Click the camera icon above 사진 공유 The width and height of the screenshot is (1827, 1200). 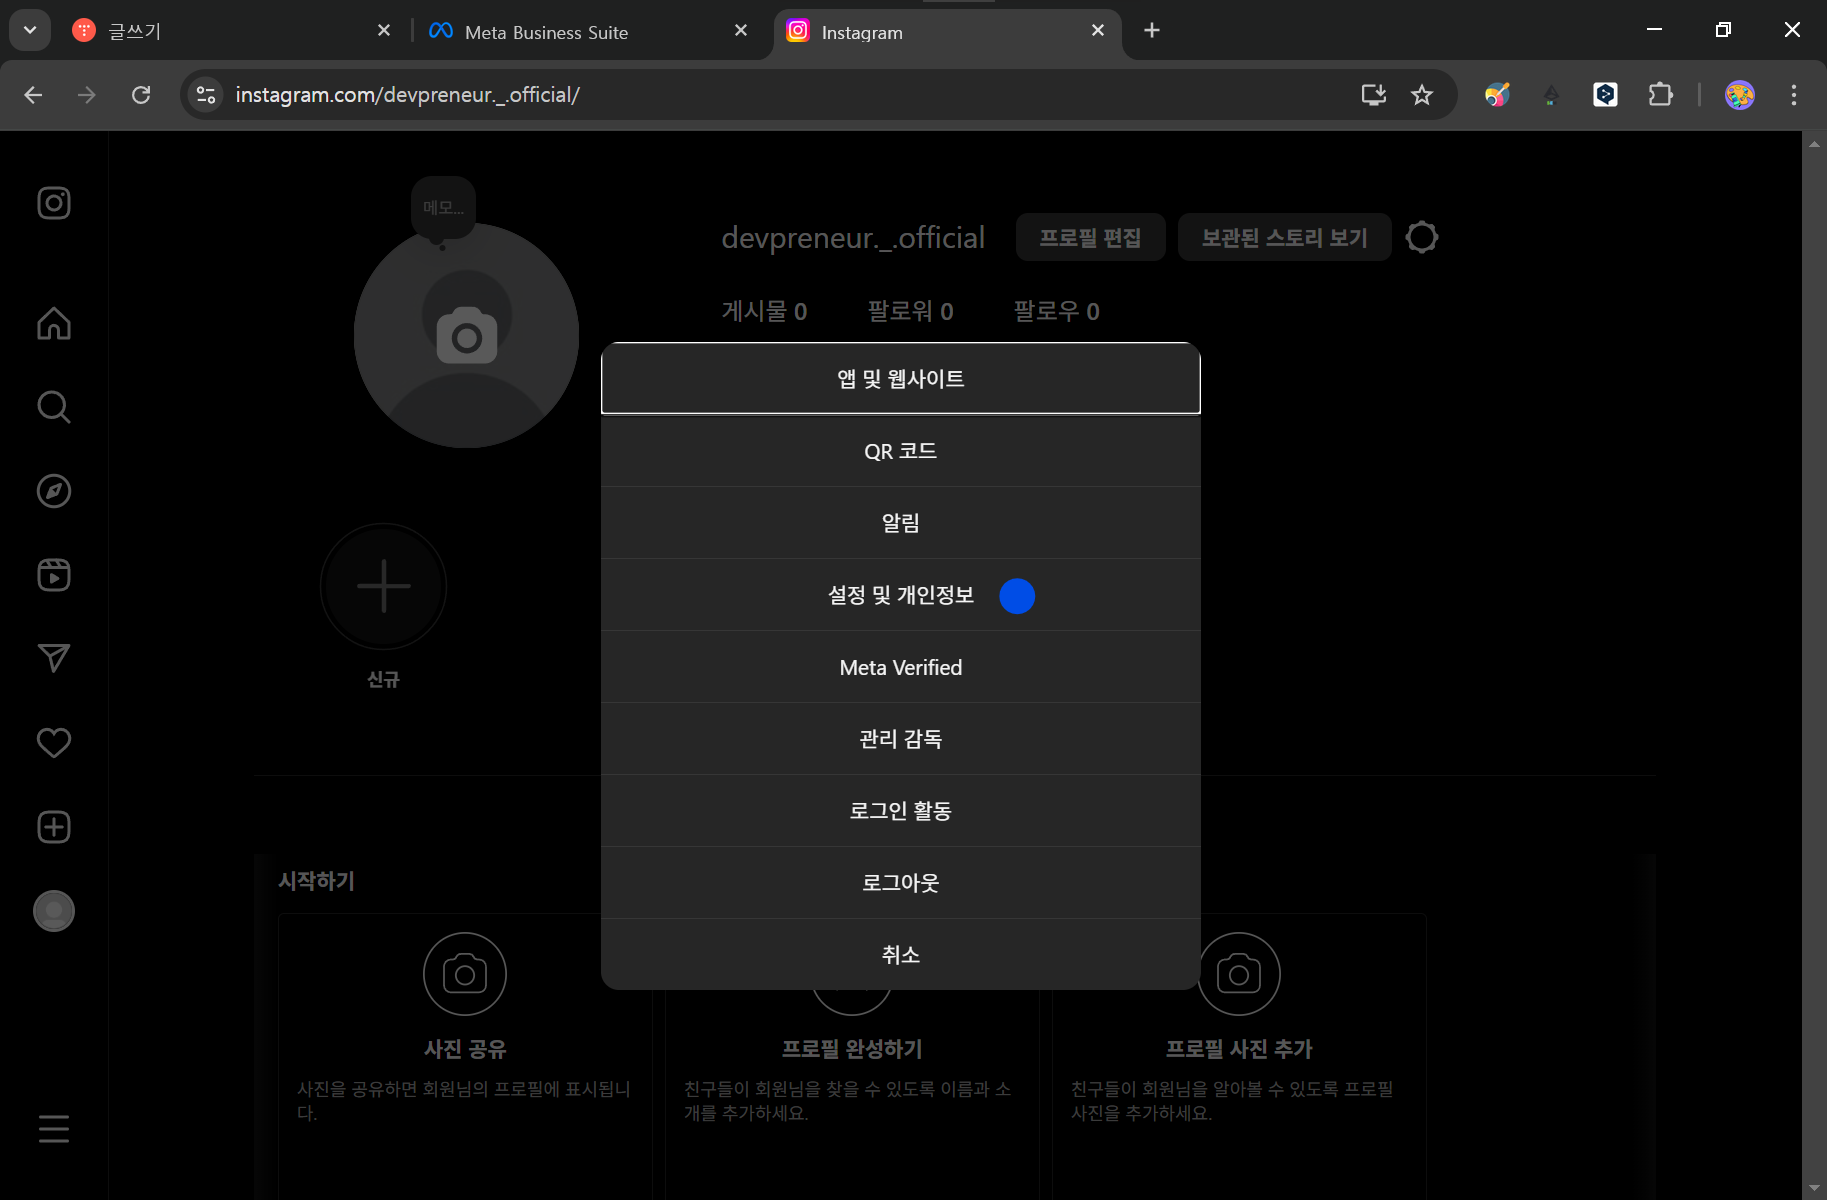pos(465,974)
